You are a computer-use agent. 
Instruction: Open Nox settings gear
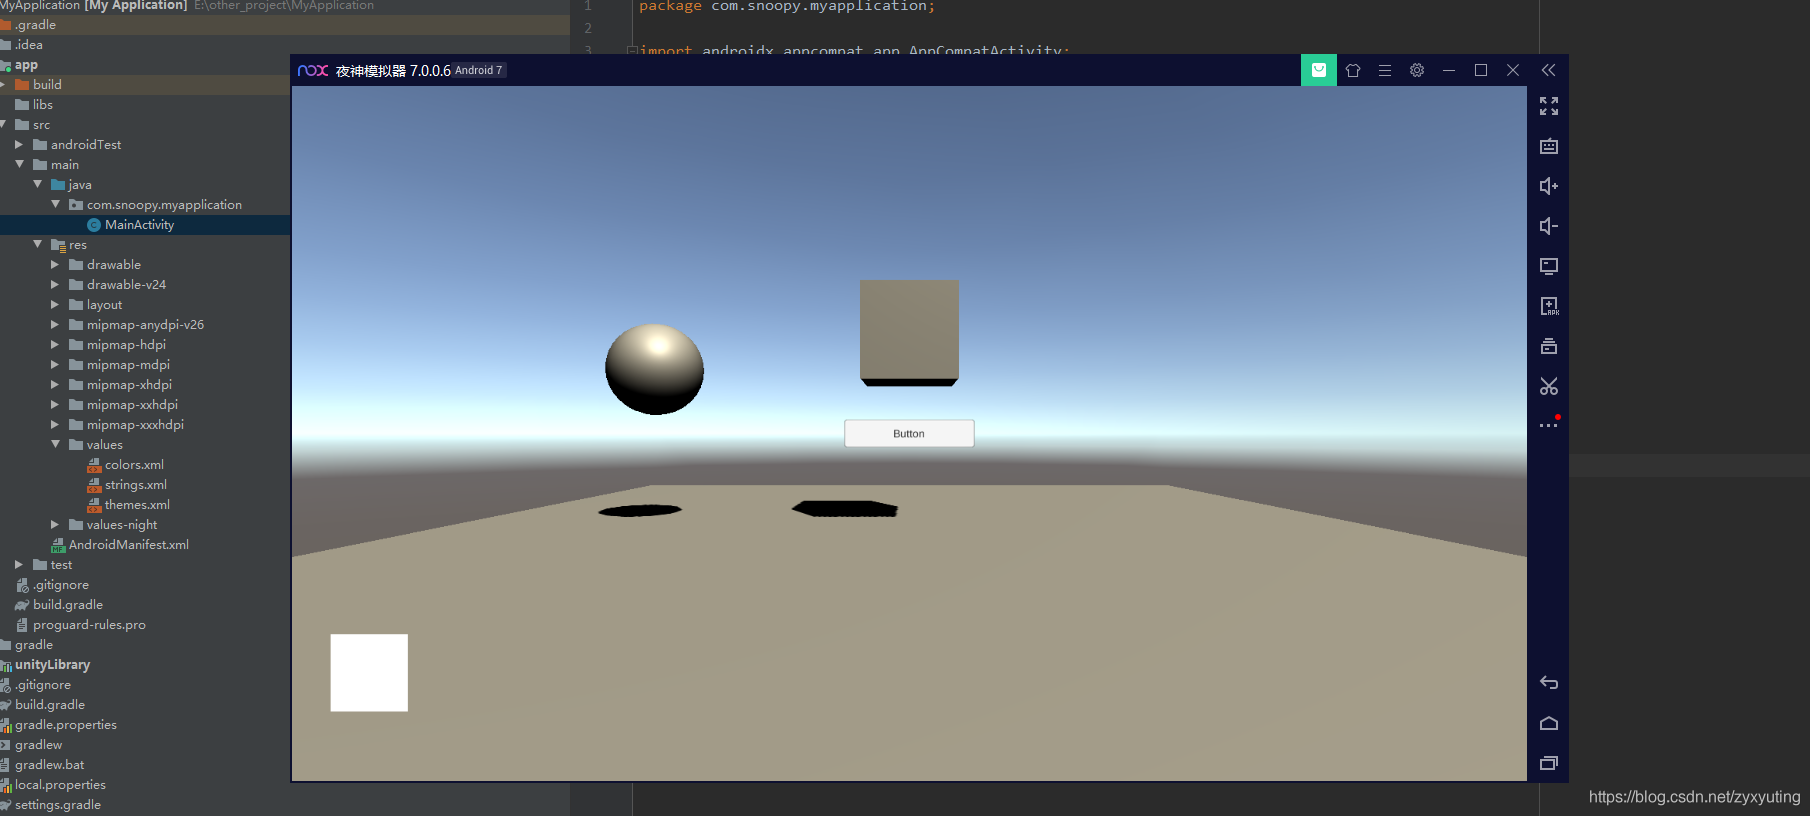1417,70
